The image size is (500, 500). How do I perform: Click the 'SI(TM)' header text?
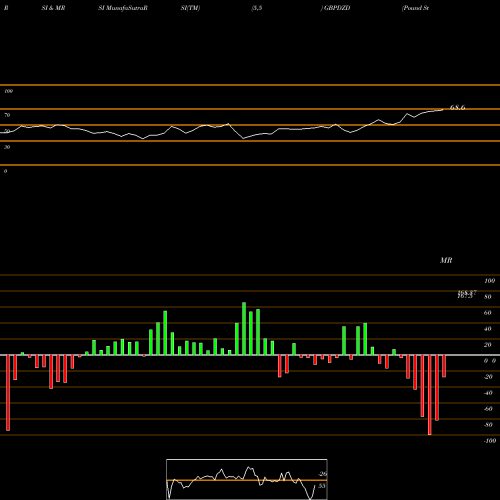click(x=190, y=8)
